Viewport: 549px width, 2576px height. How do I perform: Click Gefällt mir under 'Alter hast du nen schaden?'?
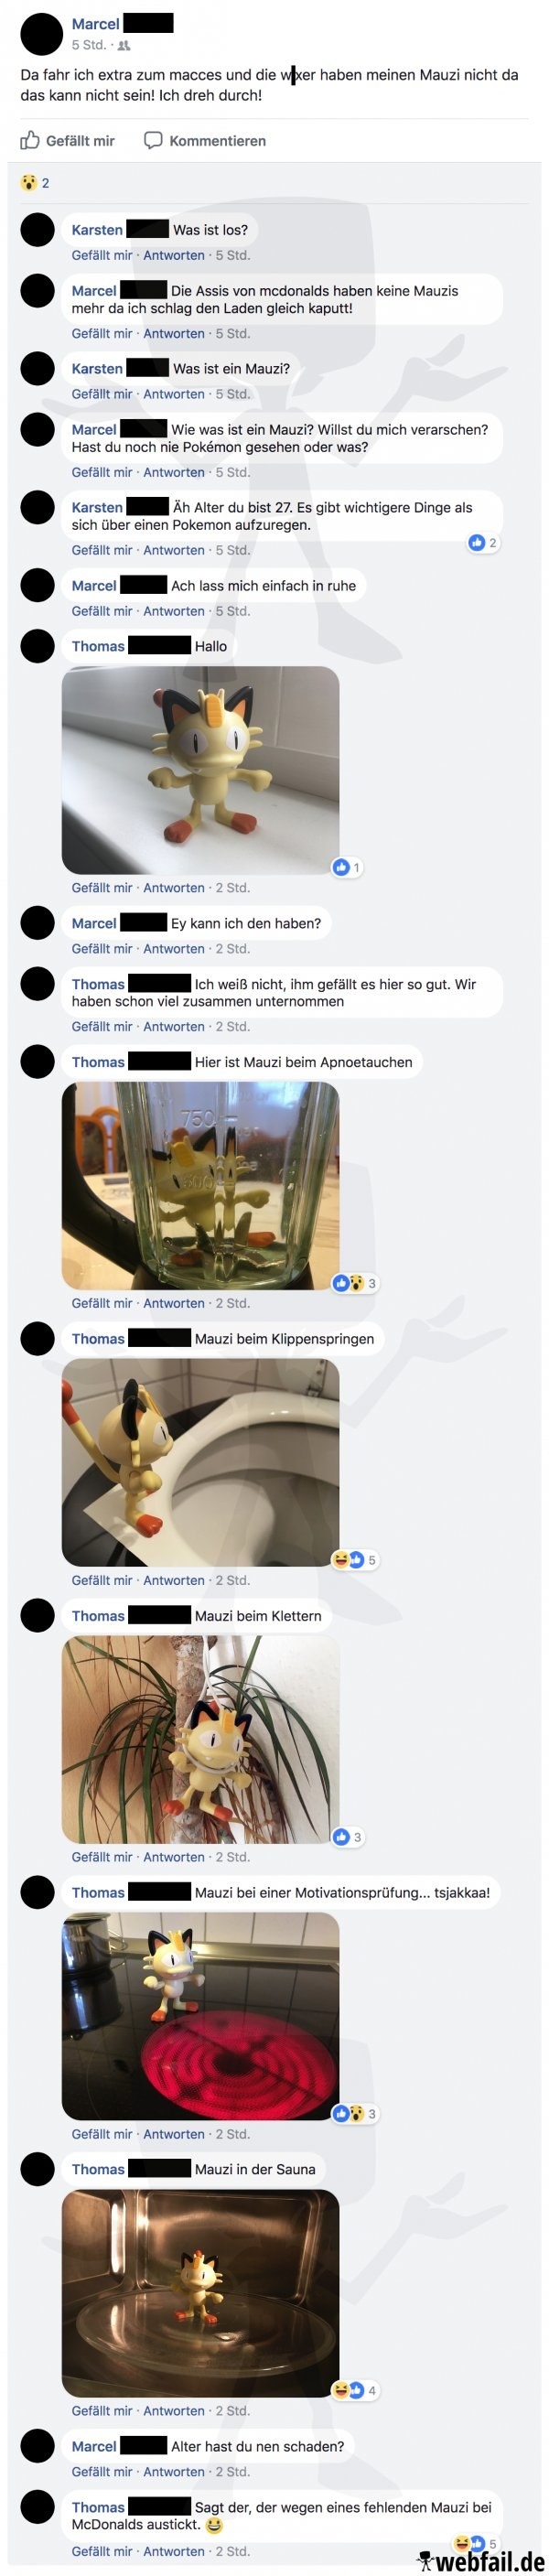pyautogui.click(x=102, y=2472)
